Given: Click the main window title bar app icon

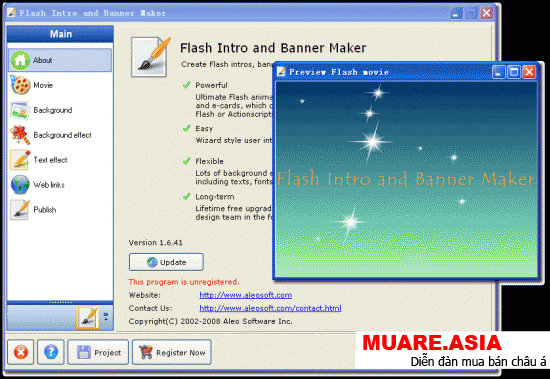Looking at the screenshot, I should tap(12, 13).
